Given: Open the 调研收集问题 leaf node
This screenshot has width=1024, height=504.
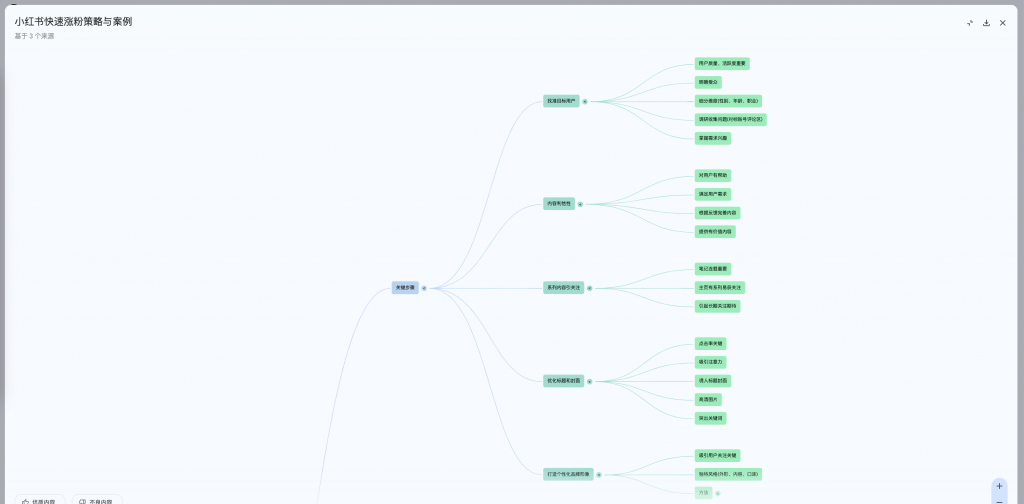Looking at the screenshot, I should click(x=731, y=119).
